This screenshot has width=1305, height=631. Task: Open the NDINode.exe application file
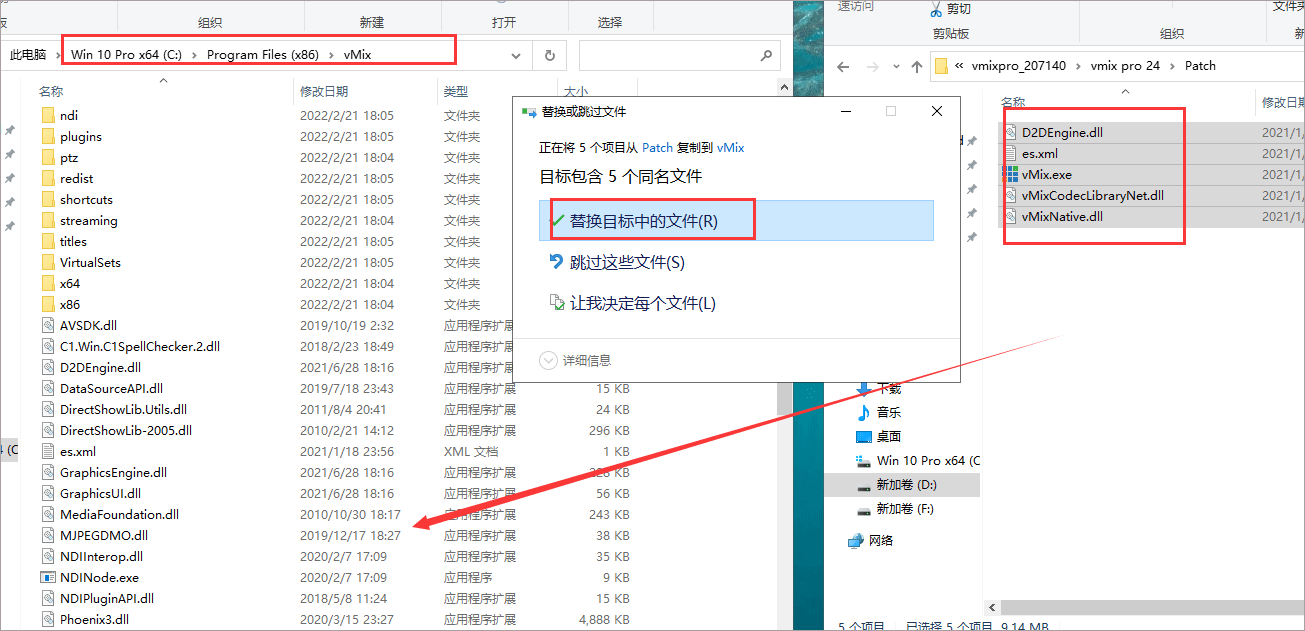pyautogui.click(x=99, y=577)
